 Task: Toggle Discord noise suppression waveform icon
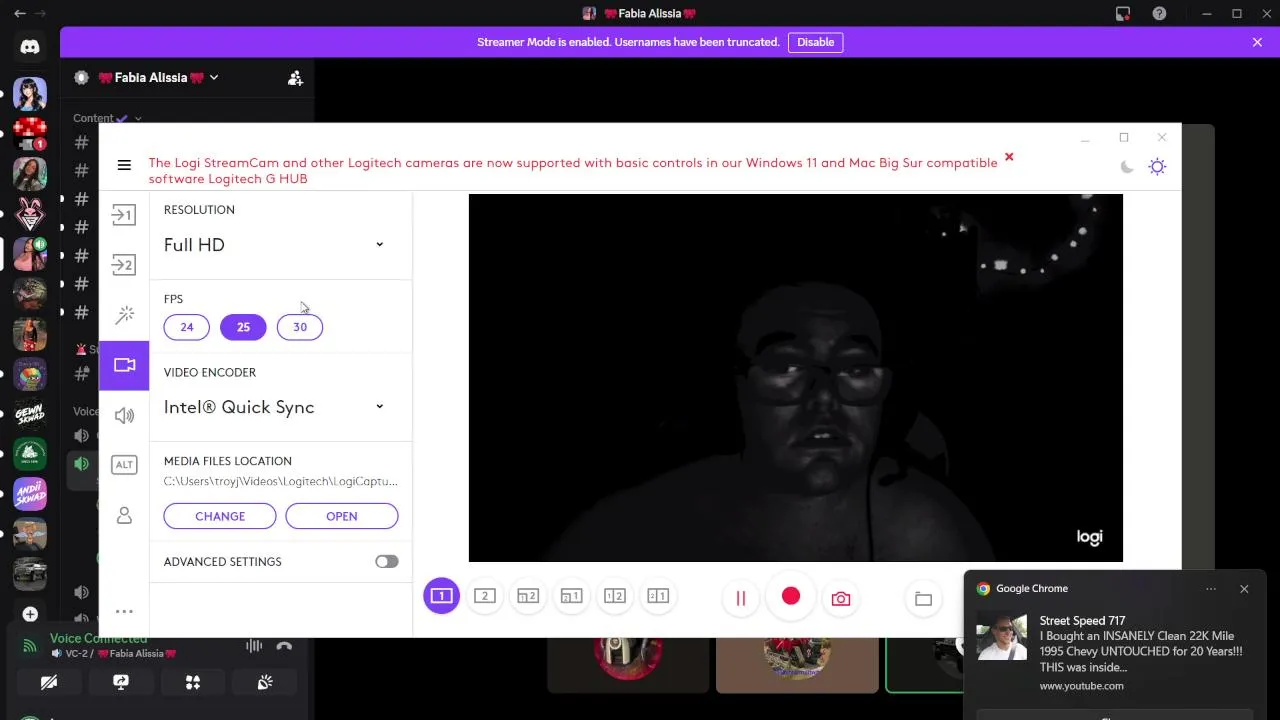pos(255,646)
